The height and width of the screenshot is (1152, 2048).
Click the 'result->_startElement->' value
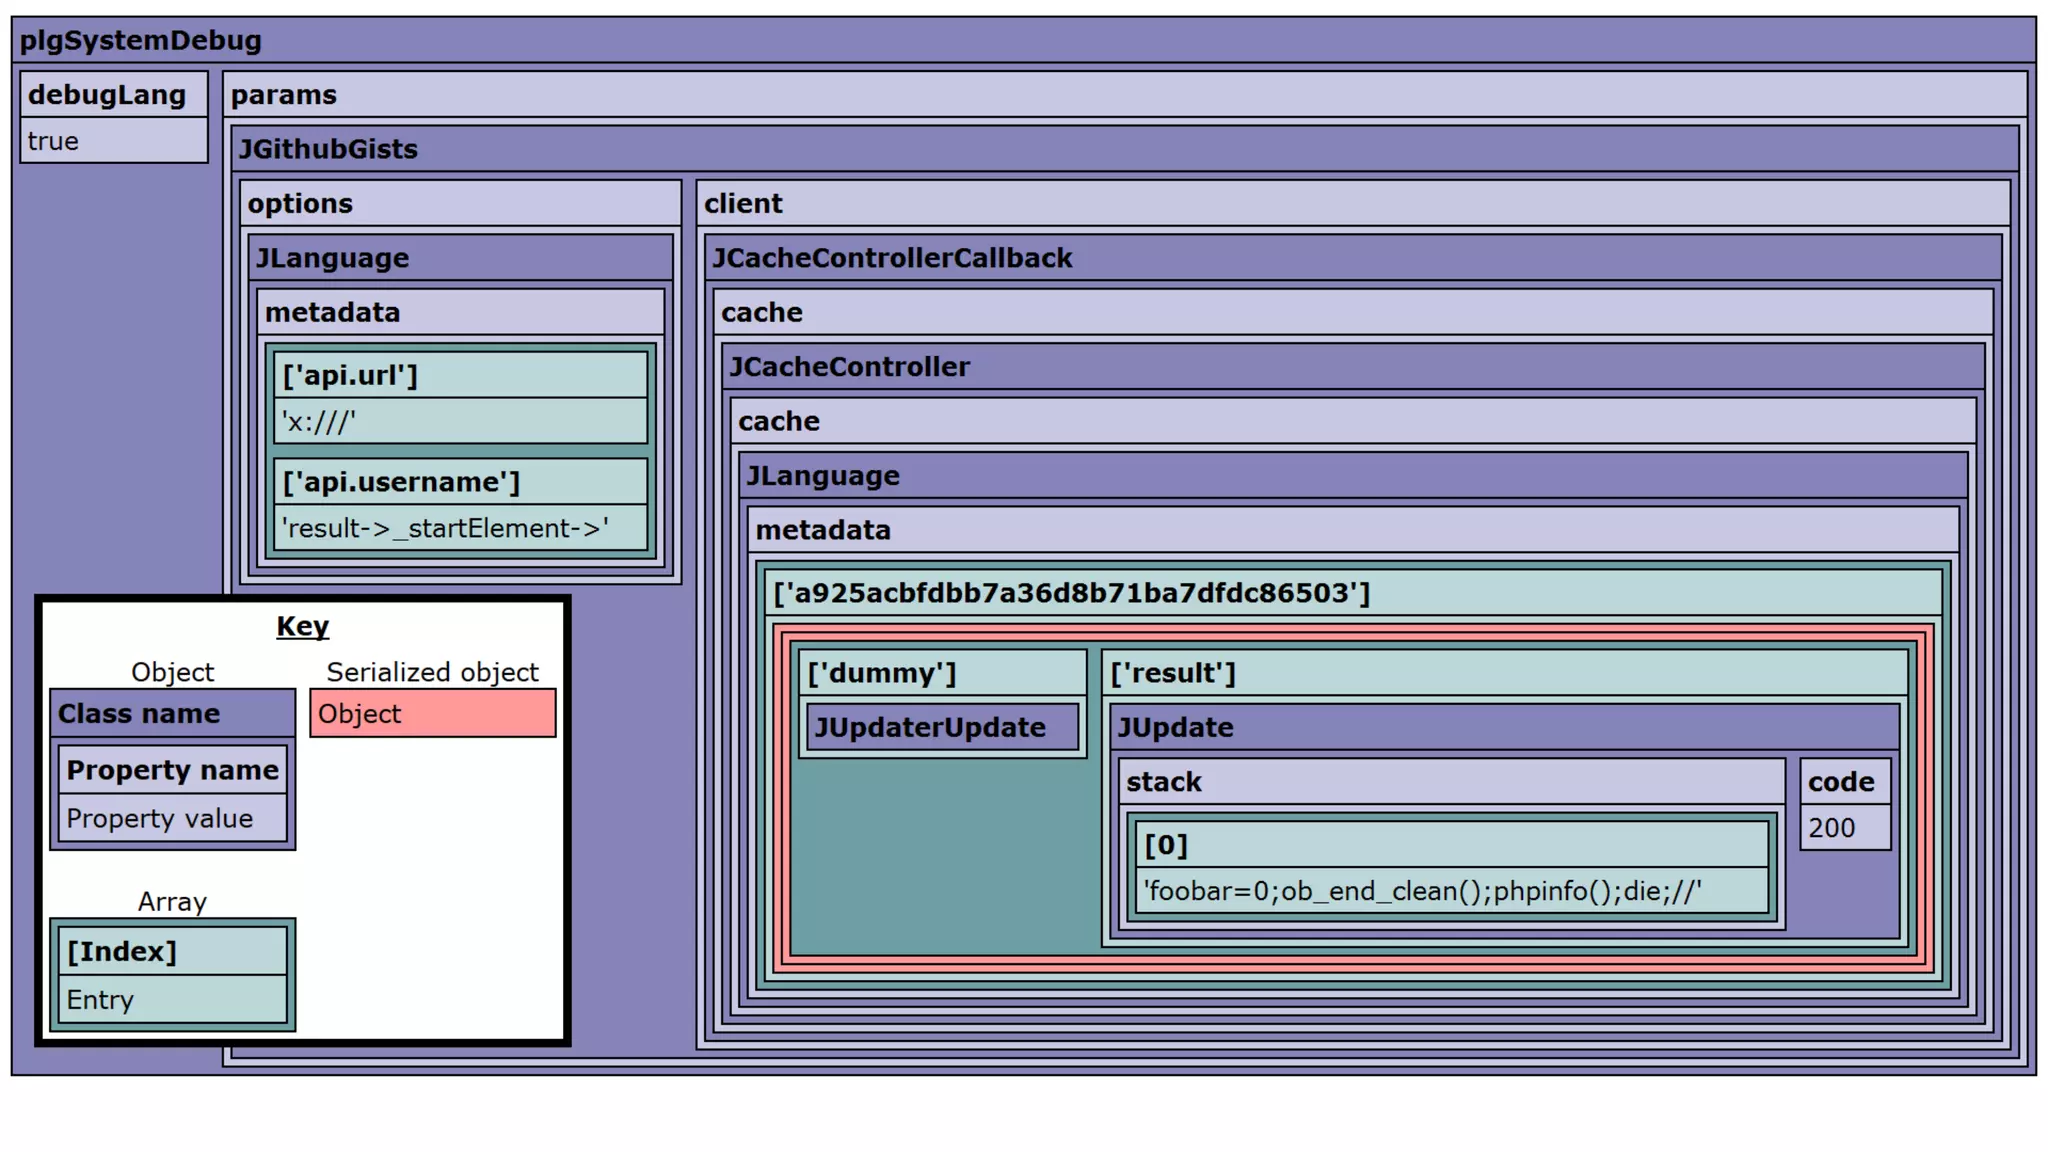pos(445,528)
